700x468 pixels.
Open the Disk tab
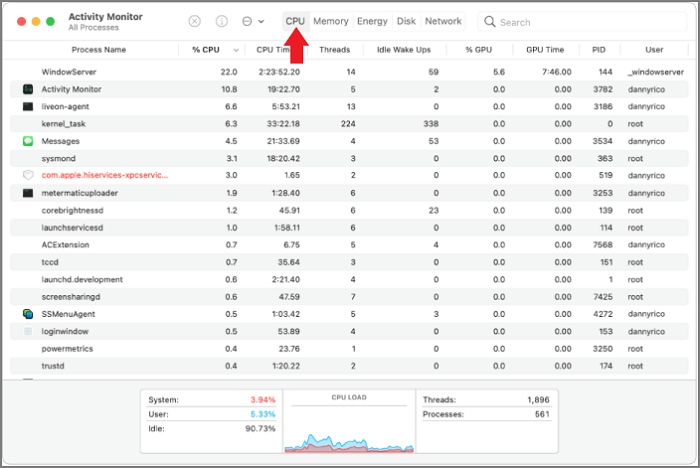406,21
